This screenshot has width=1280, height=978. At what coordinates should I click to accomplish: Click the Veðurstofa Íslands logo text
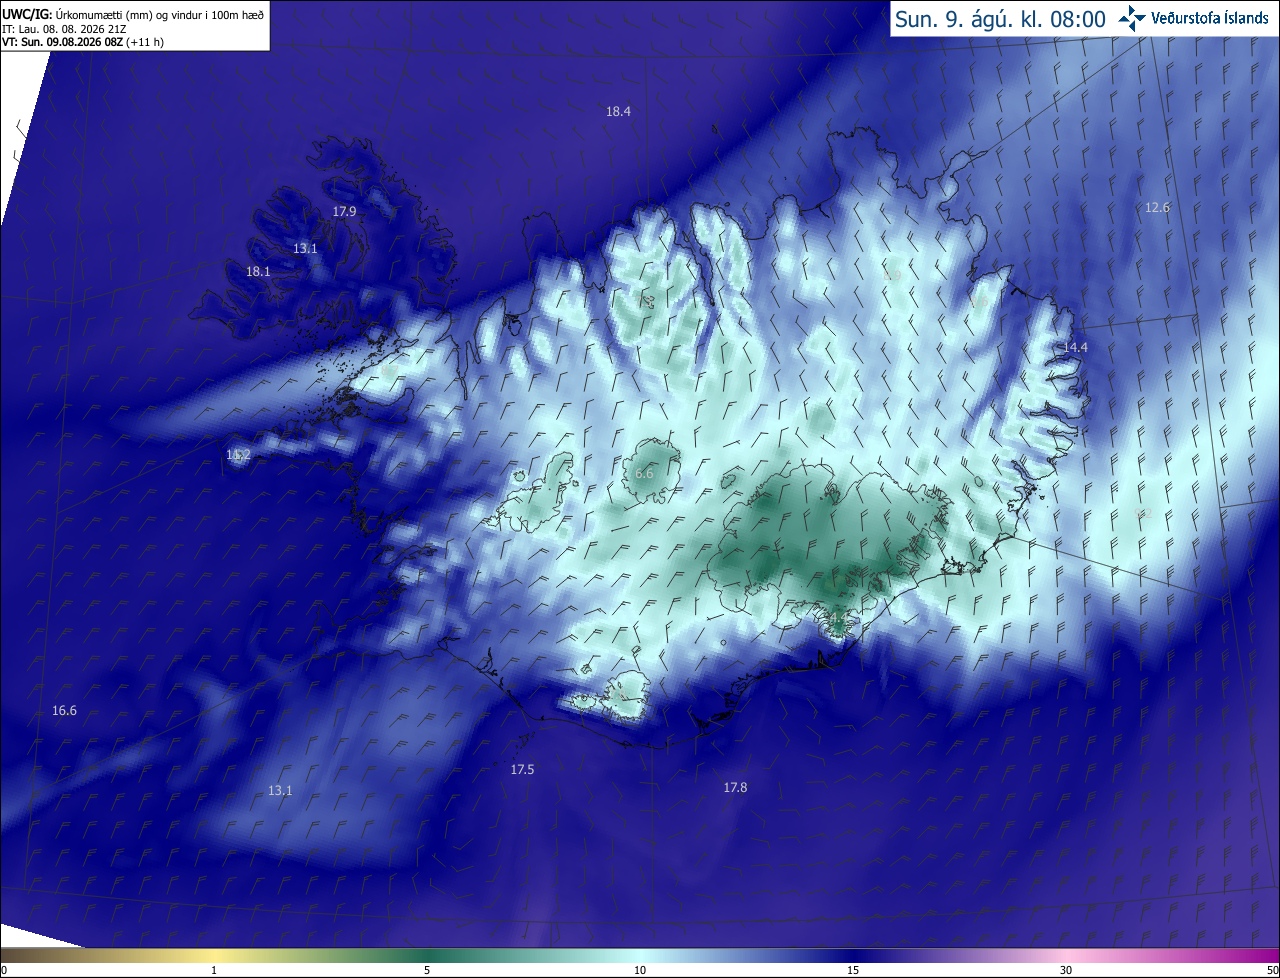(x=1210, y=19)
